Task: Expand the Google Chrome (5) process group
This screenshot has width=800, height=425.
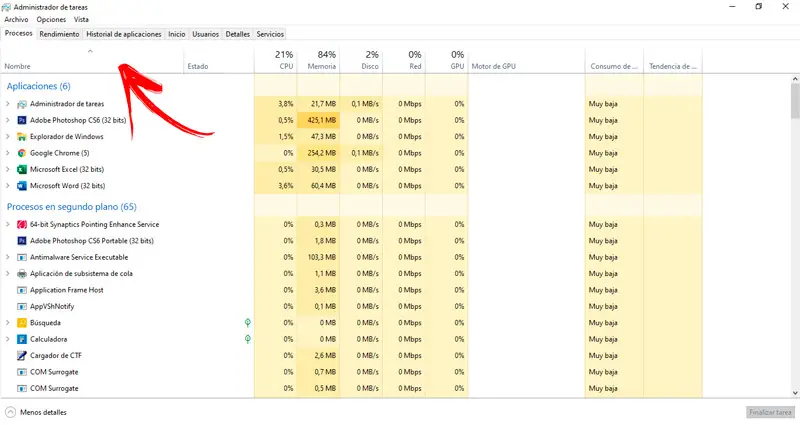Action: (8, 153)
